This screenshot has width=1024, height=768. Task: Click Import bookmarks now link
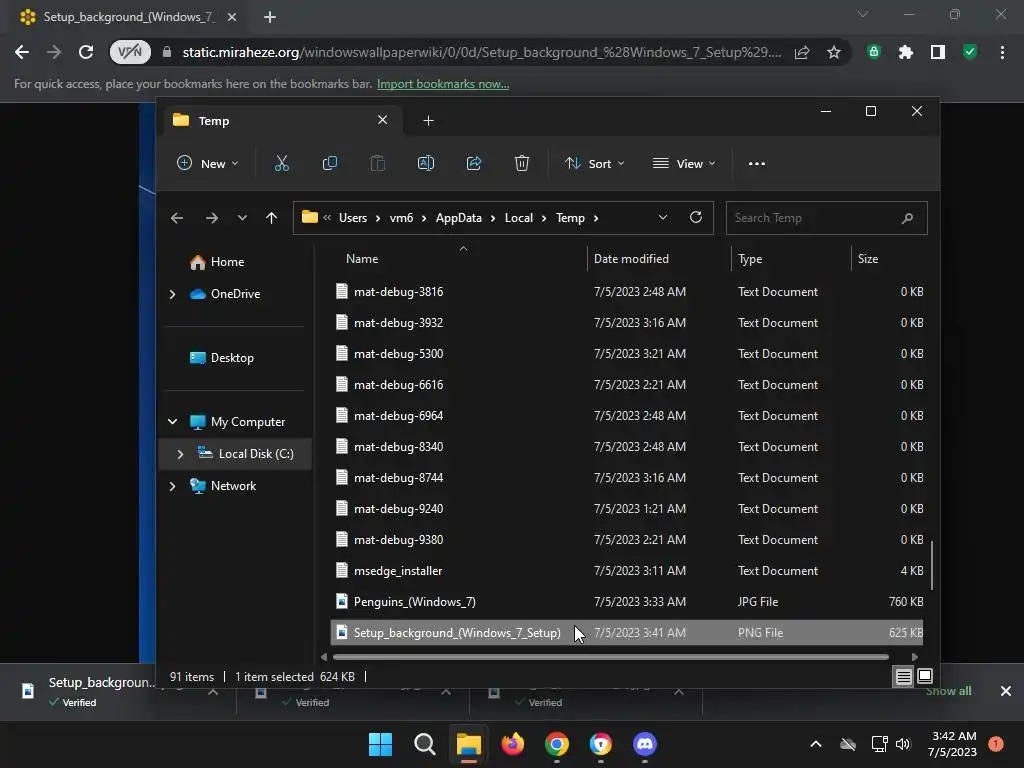click(x=443, y=84)
